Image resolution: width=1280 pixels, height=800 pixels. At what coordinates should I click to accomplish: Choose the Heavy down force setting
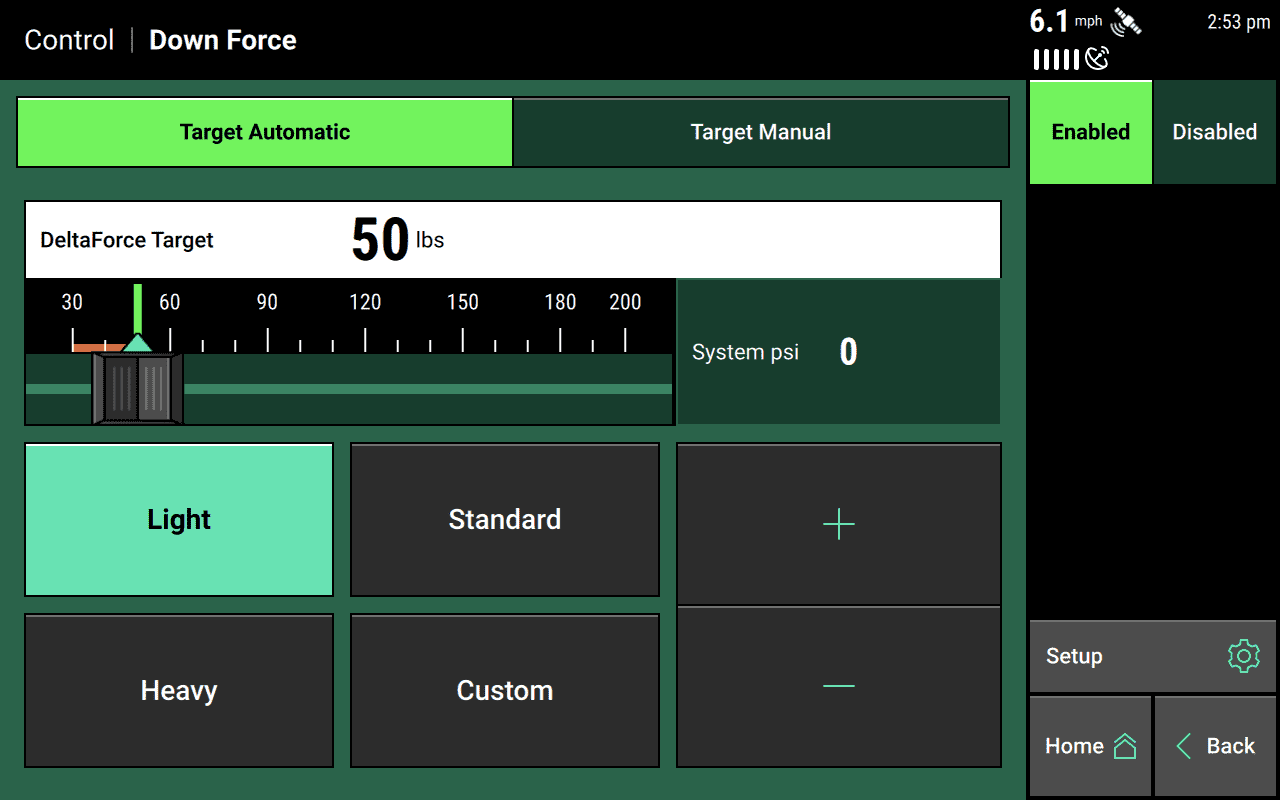pos(178,690)
